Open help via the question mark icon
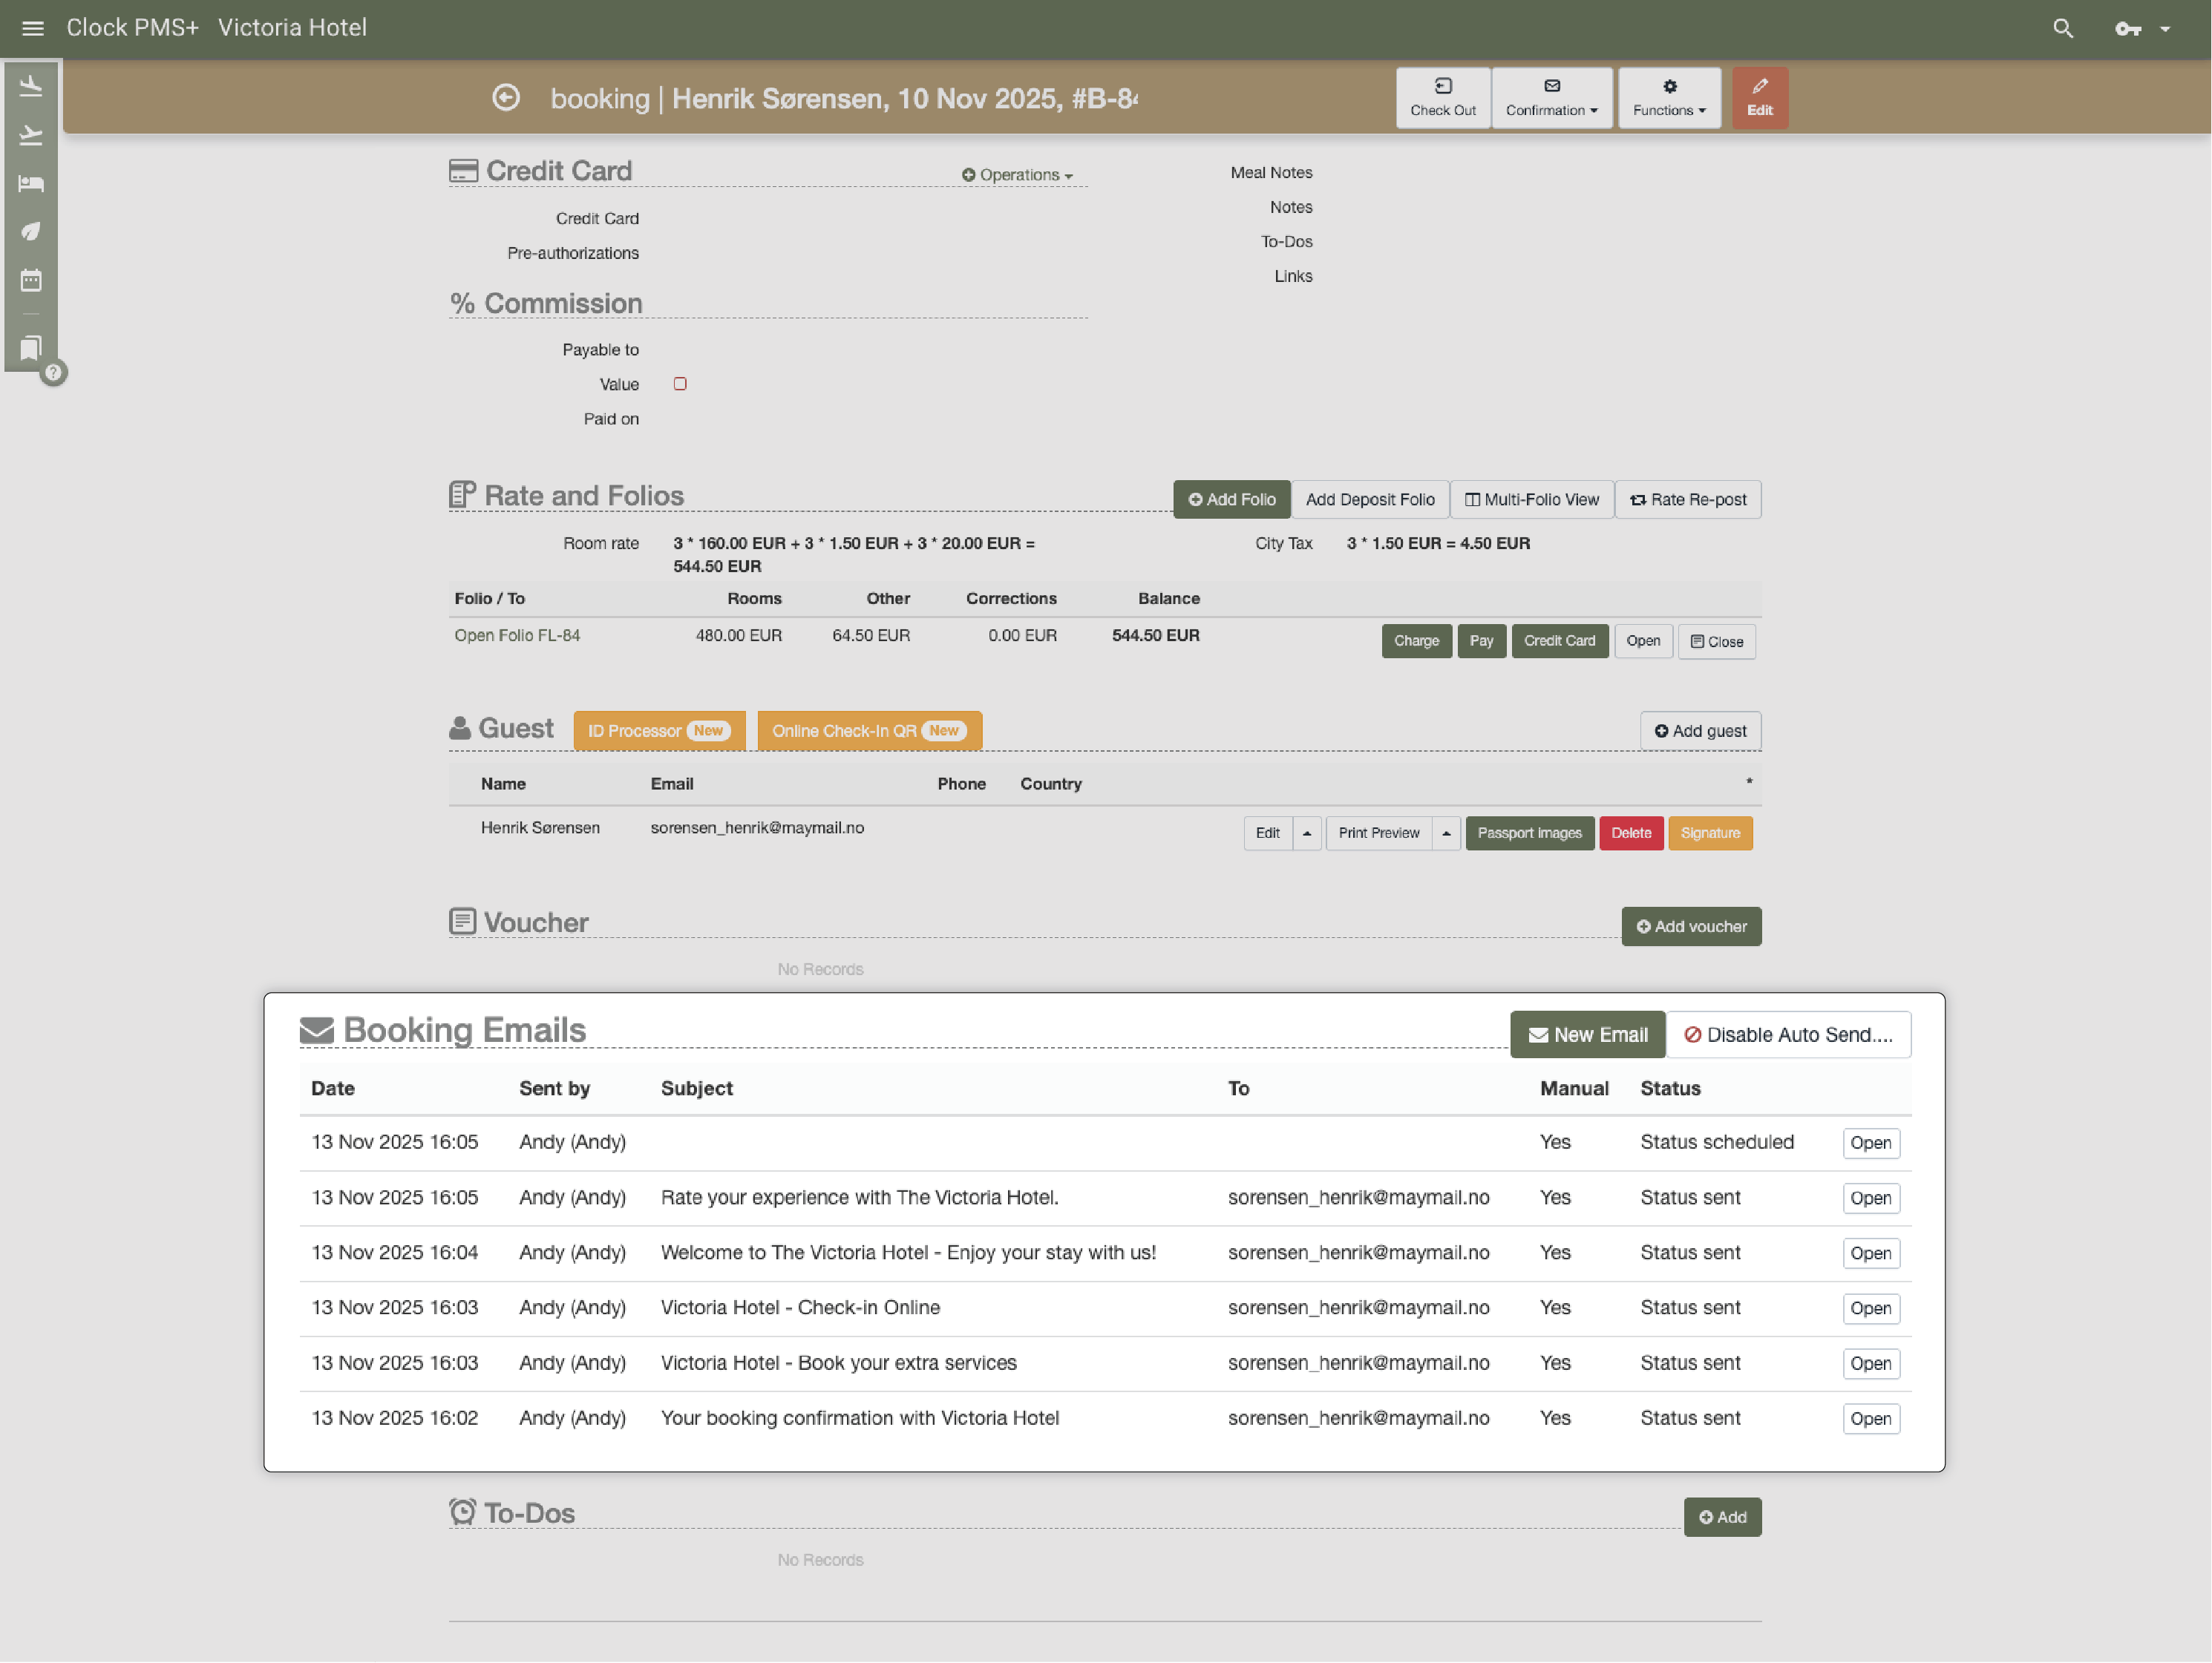Image resolution: width=2212 pixels, height=1663 pixels. 54,373
